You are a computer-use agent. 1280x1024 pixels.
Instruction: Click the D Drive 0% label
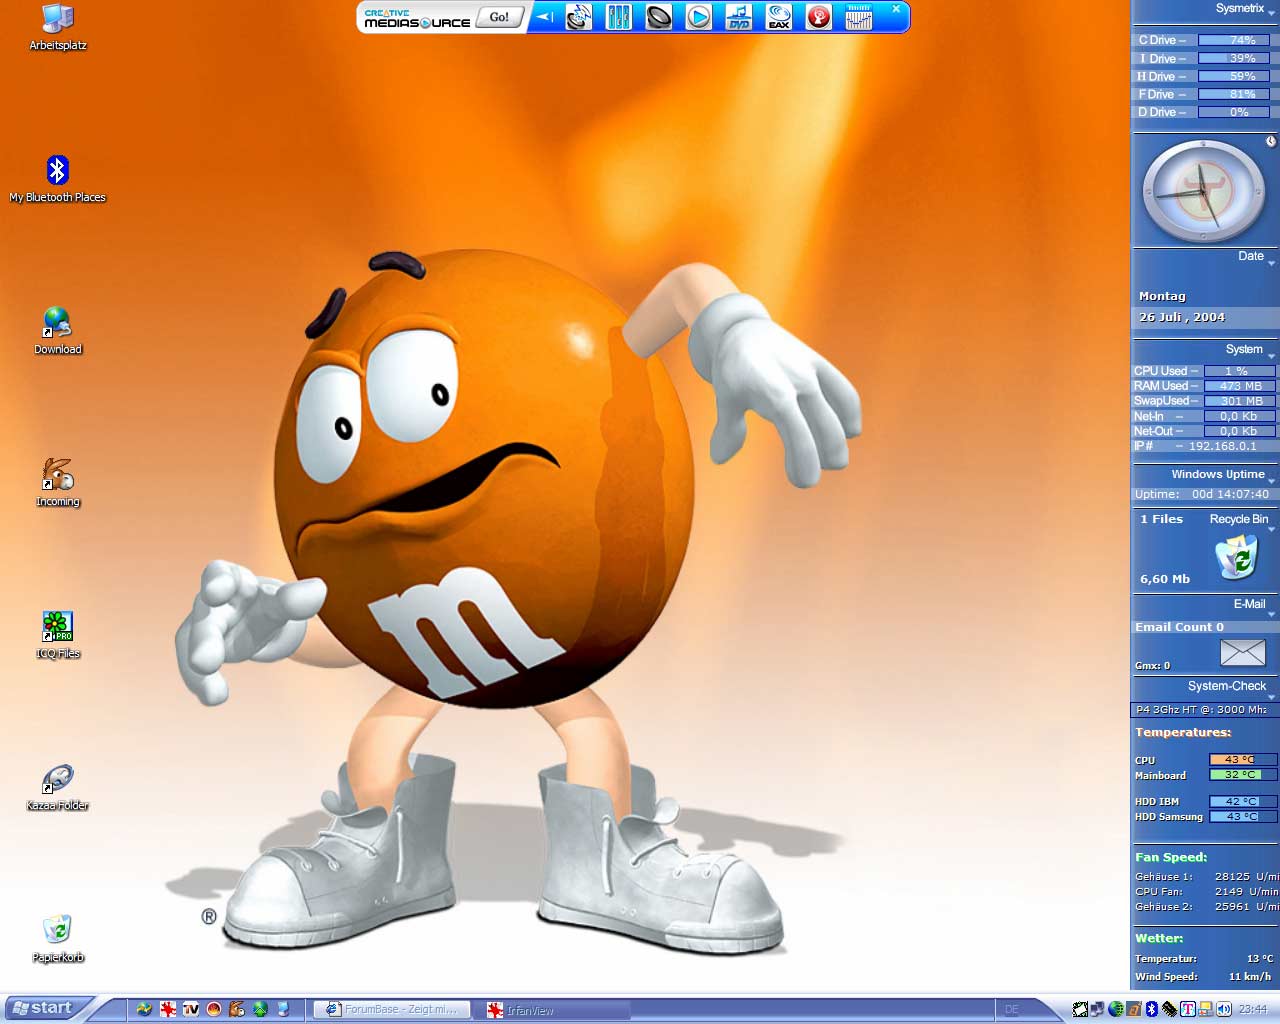coord(1239,112)
